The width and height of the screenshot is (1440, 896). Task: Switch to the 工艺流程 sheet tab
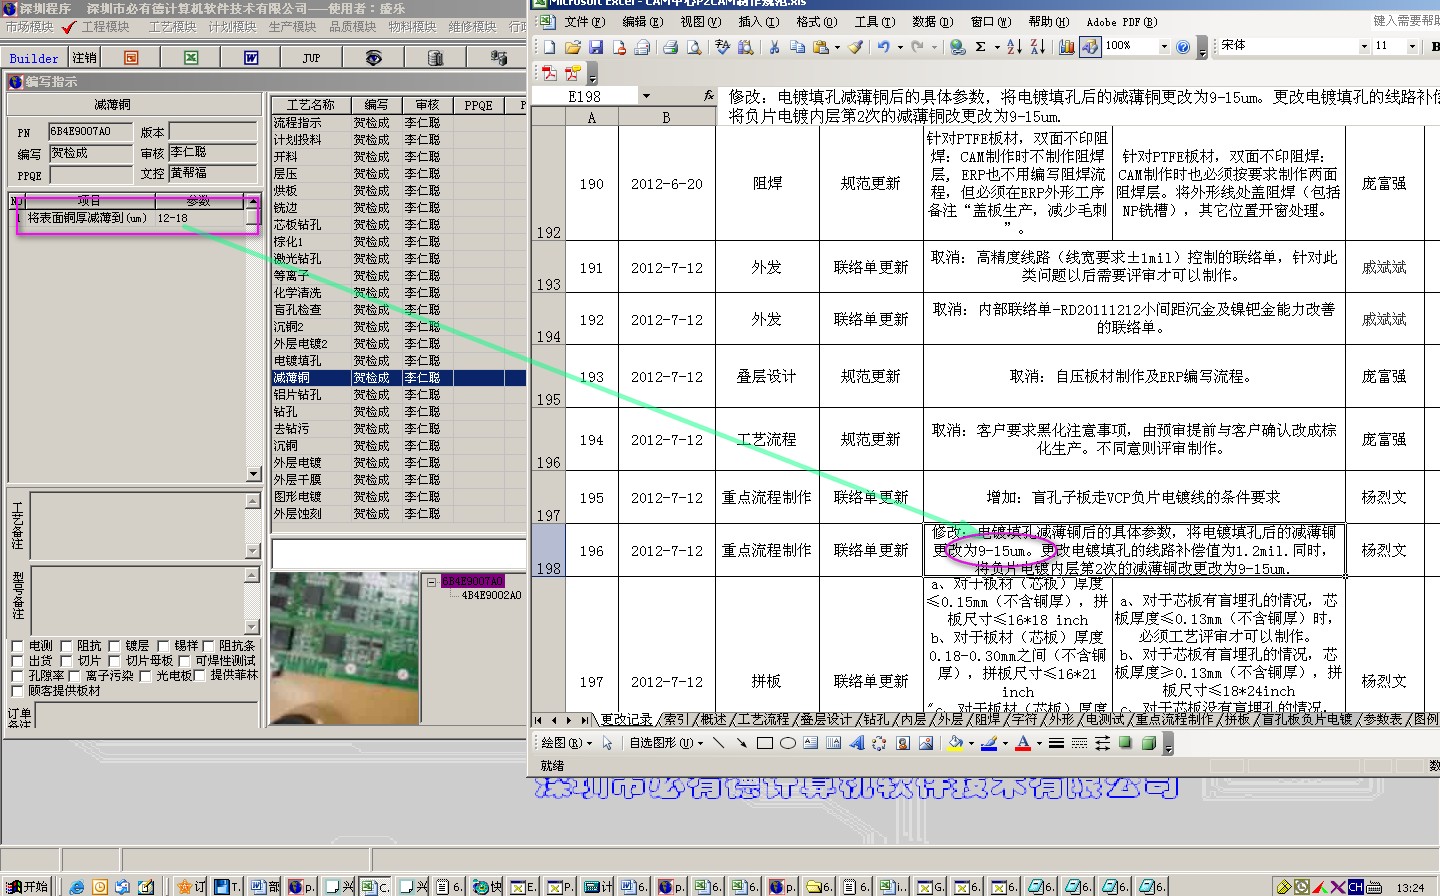762,719
